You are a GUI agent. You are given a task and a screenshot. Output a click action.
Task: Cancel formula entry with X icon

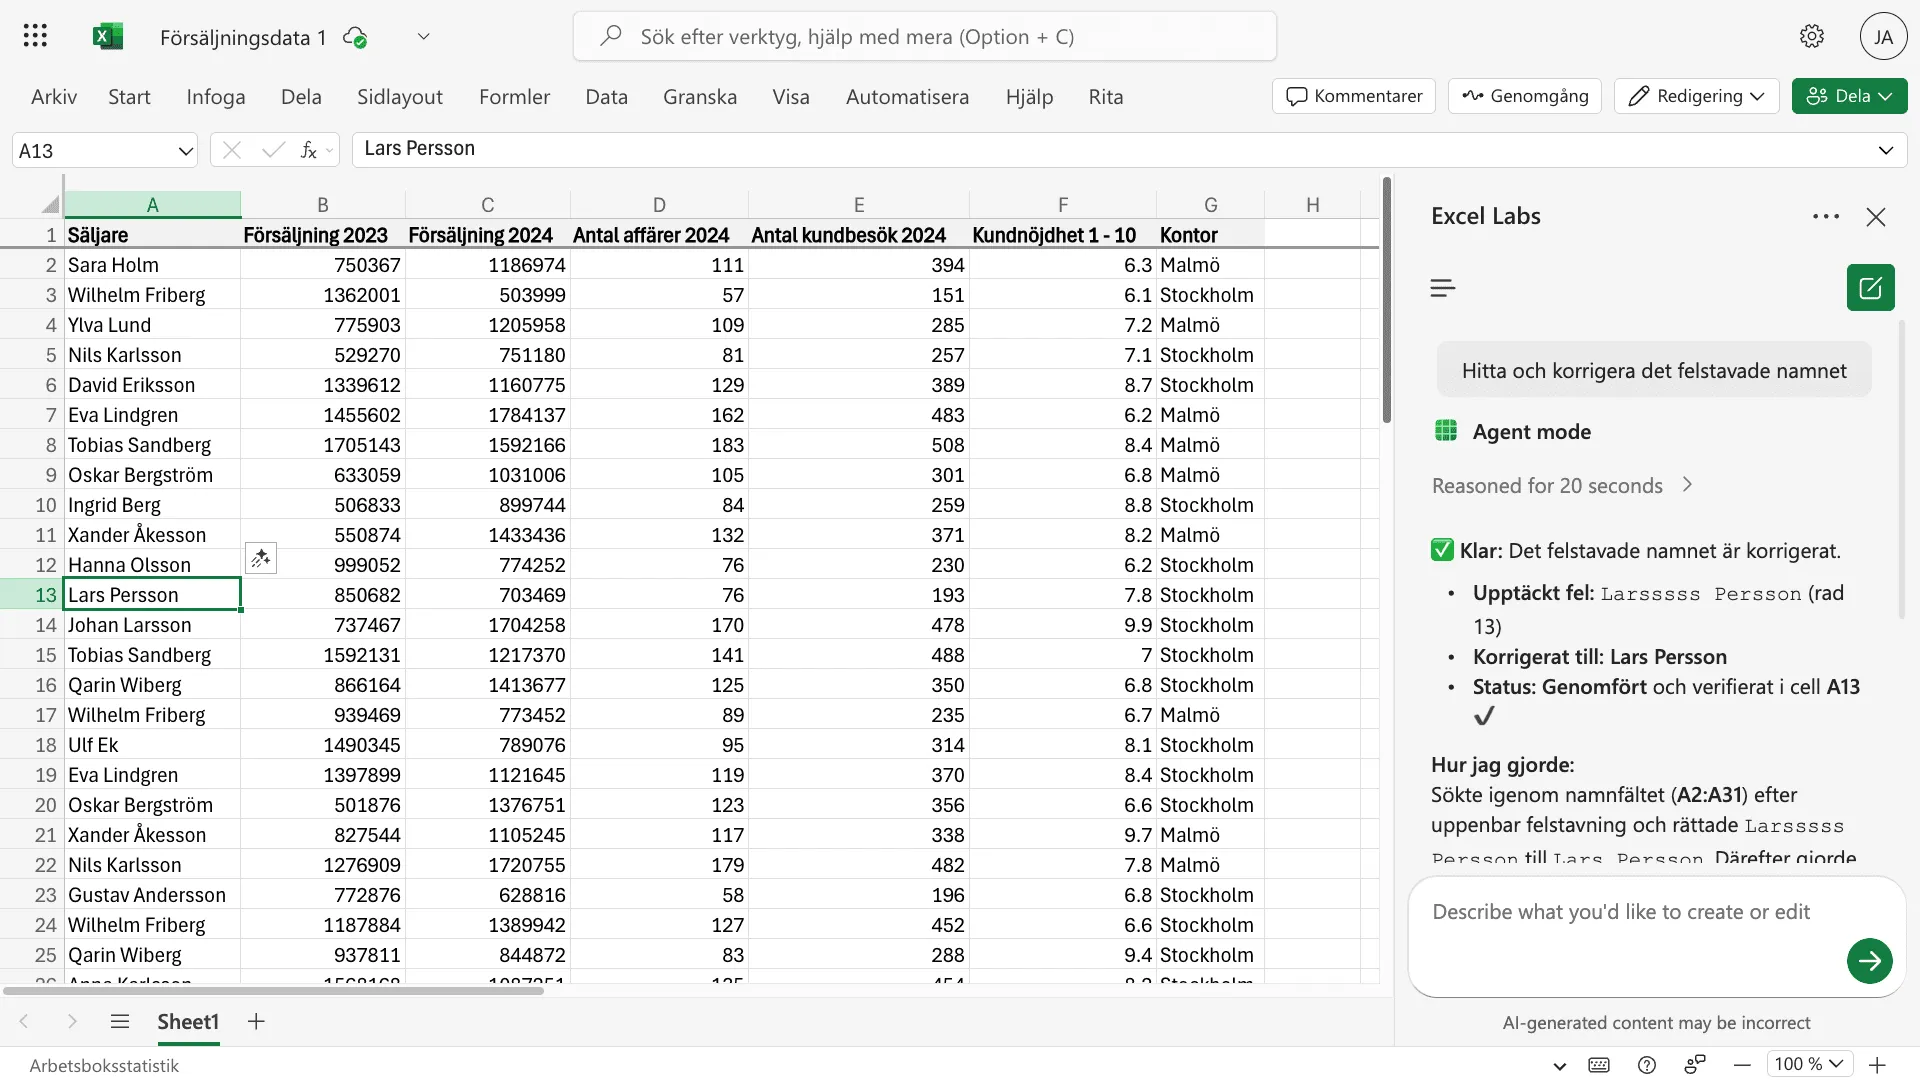click(x=232, y=150)
